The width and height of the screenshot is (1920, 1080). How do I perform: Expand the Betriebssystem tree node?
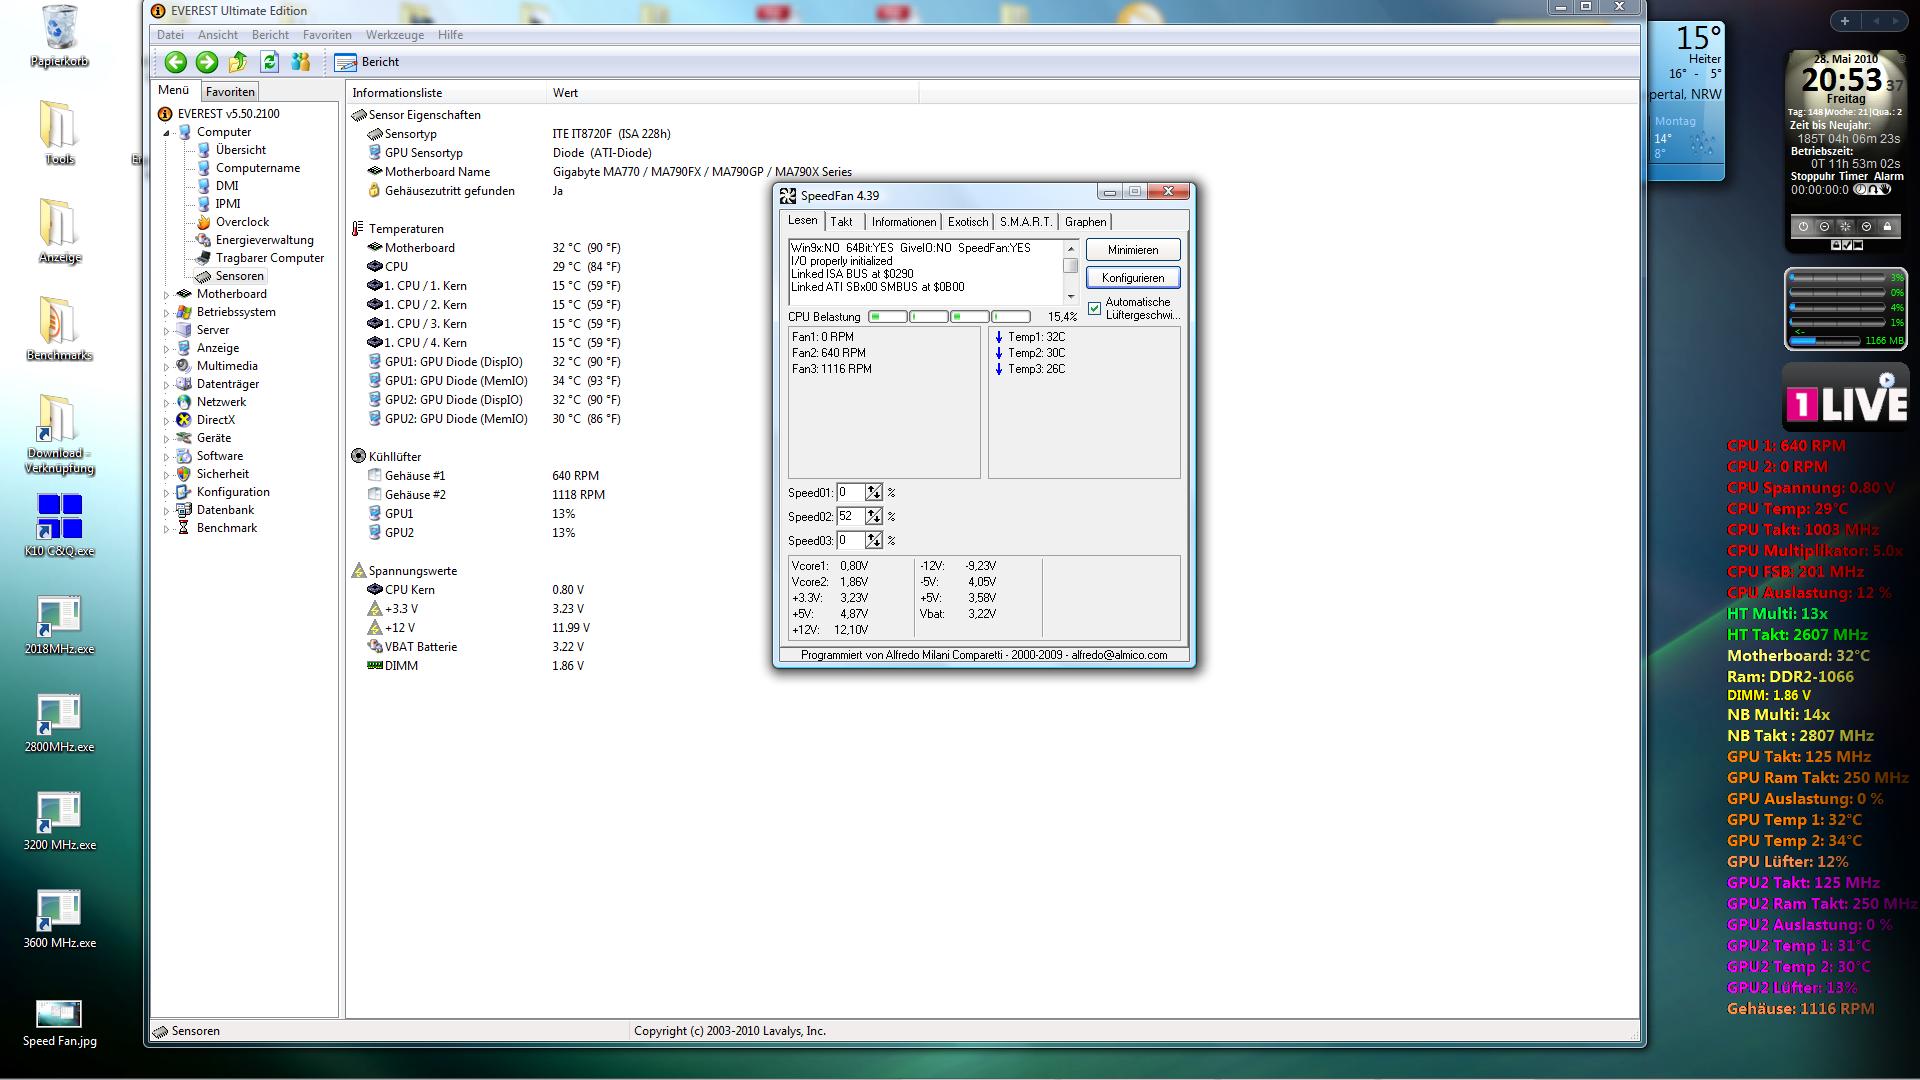click(167, 312)
